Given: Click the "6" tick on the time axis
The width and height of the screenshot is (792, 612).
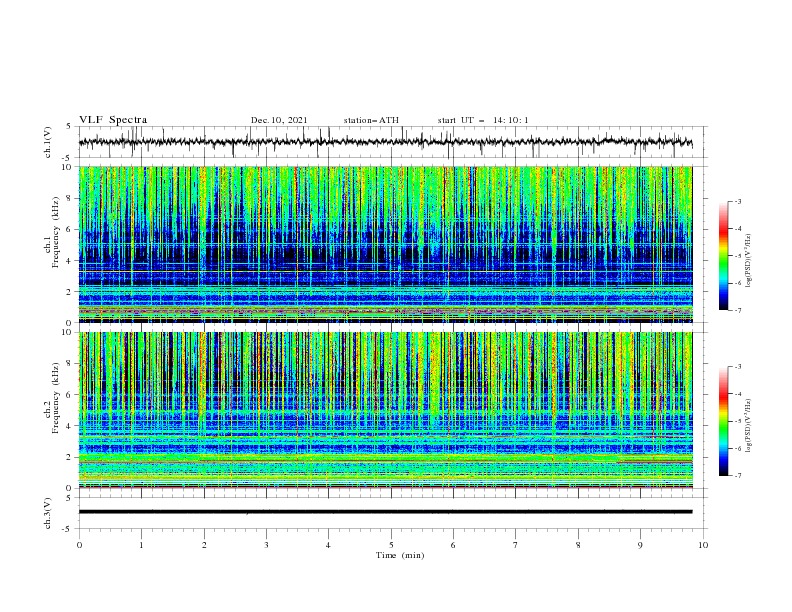Looking at the screenshot, I should pyautogui.click(x=453, y=545).
